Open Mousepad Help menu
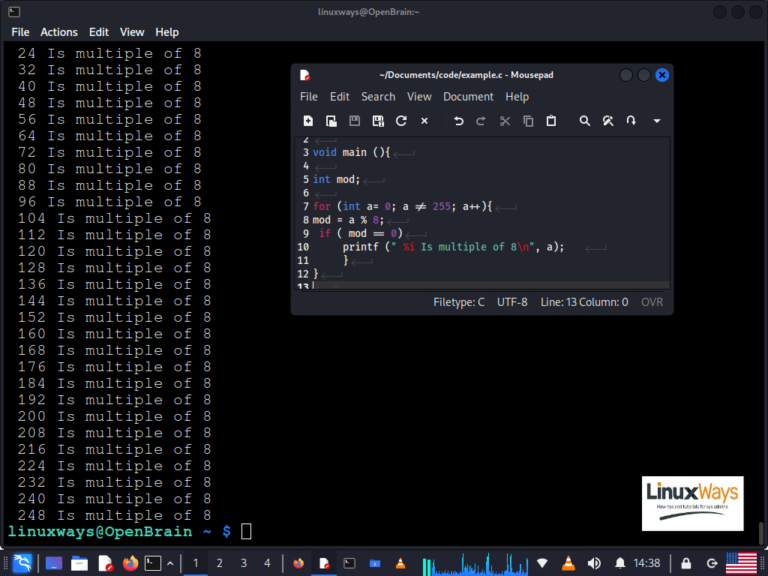 coord(517,97)
